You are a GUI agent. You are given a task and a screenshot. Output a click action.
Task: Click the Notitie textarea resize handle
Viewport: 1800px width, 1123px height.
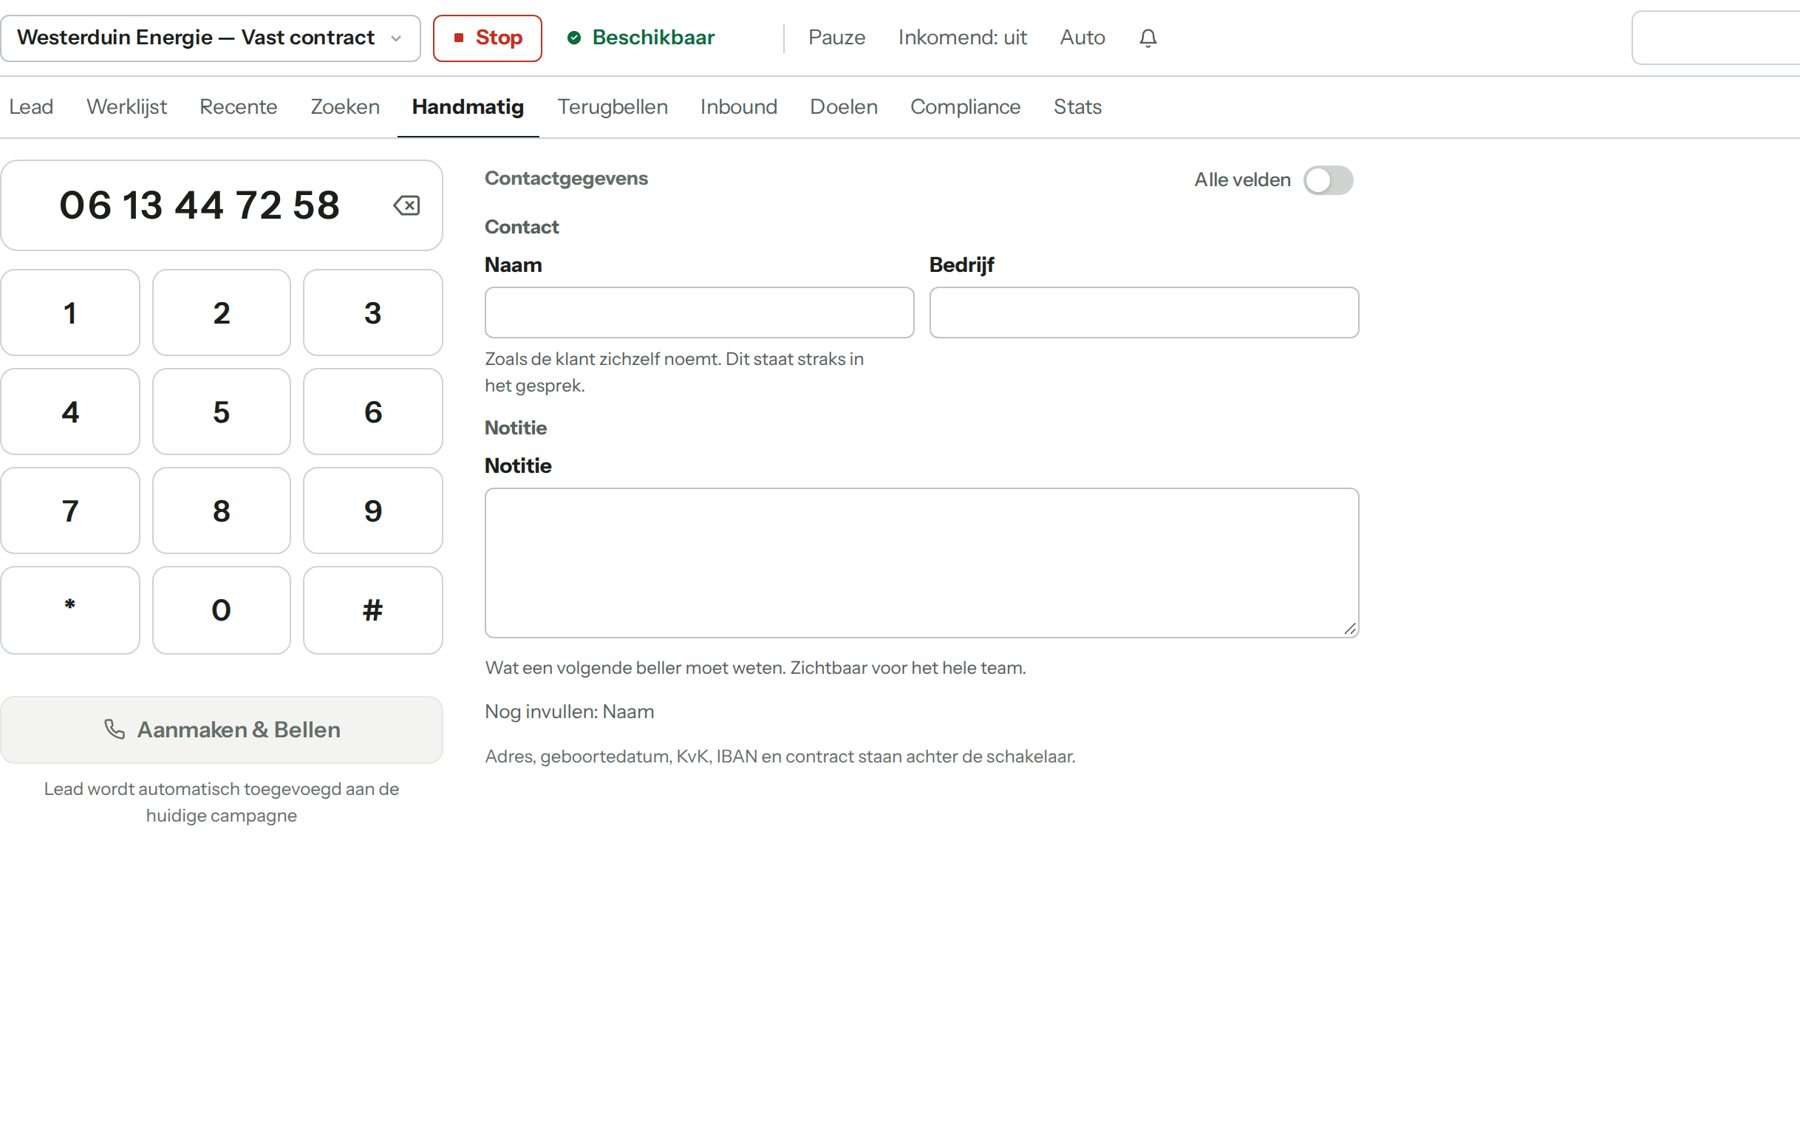coord(1350,629)
